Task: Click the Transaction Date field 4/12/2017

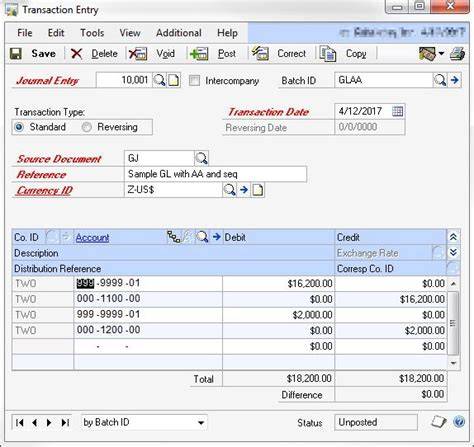Action: [x=363, y=111]
